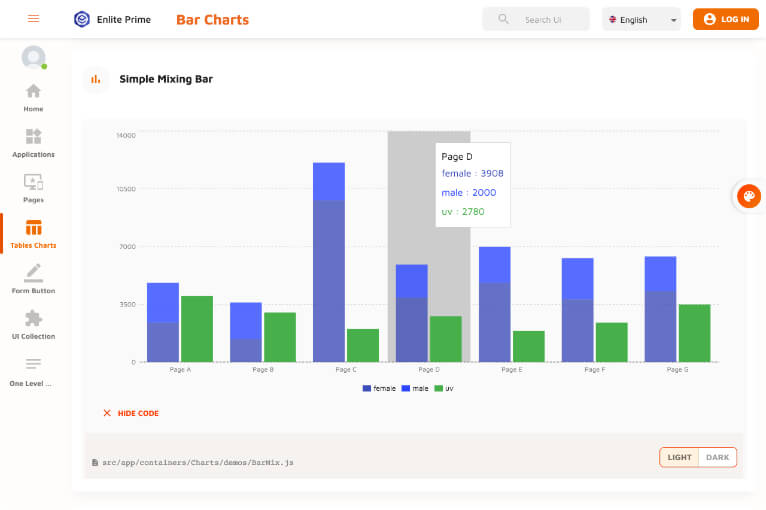This screenshot has height=510, width=766.
Task: Click Page D male bar segment
Action: [412, 281]
